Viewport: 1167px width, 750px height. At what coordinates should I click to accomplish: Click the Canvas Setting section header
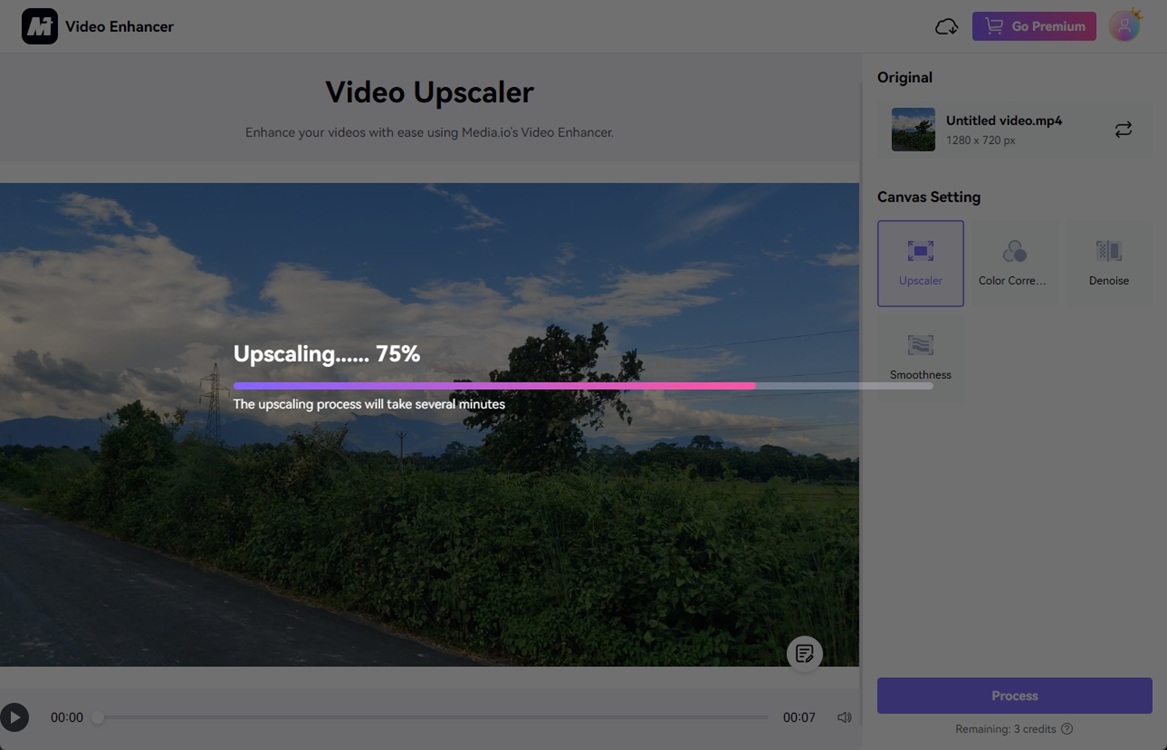tap(928, 196)
